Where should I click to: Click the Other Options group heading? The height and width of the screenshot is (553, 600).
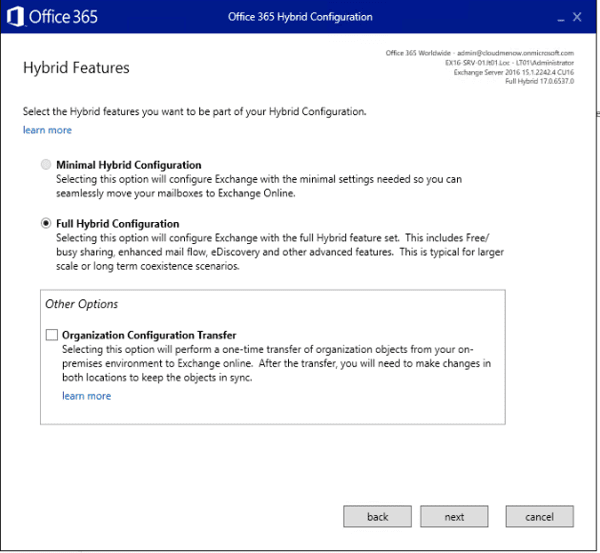(x=81, y=304)
